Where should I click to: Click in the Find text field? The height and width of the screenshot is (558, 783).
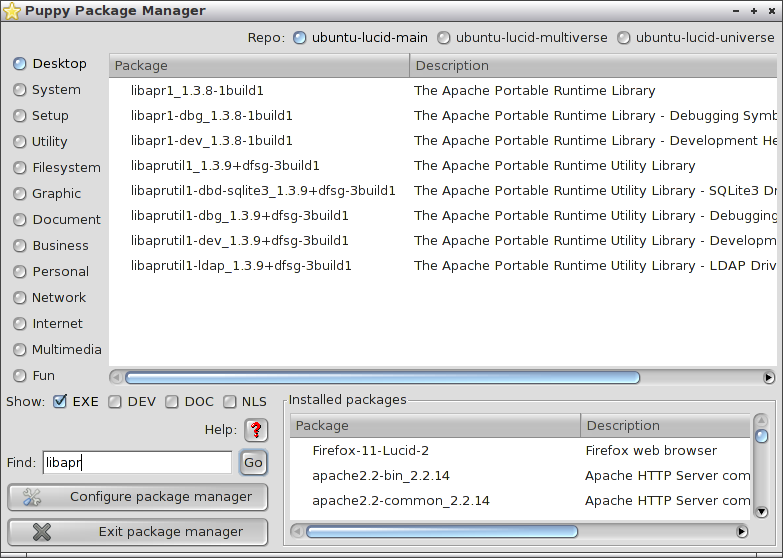136,463
